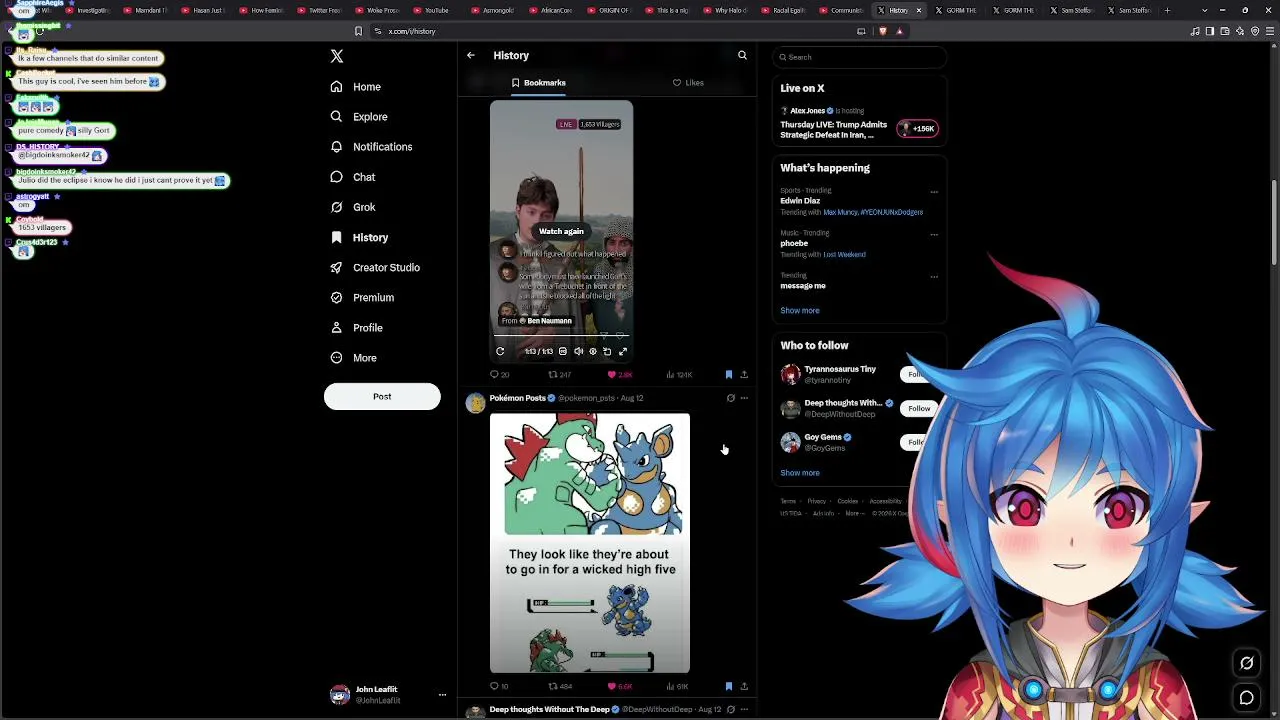Viewport: 1280px width, 720px height.
Task: Click the Post button
Action: click(382, 396)
